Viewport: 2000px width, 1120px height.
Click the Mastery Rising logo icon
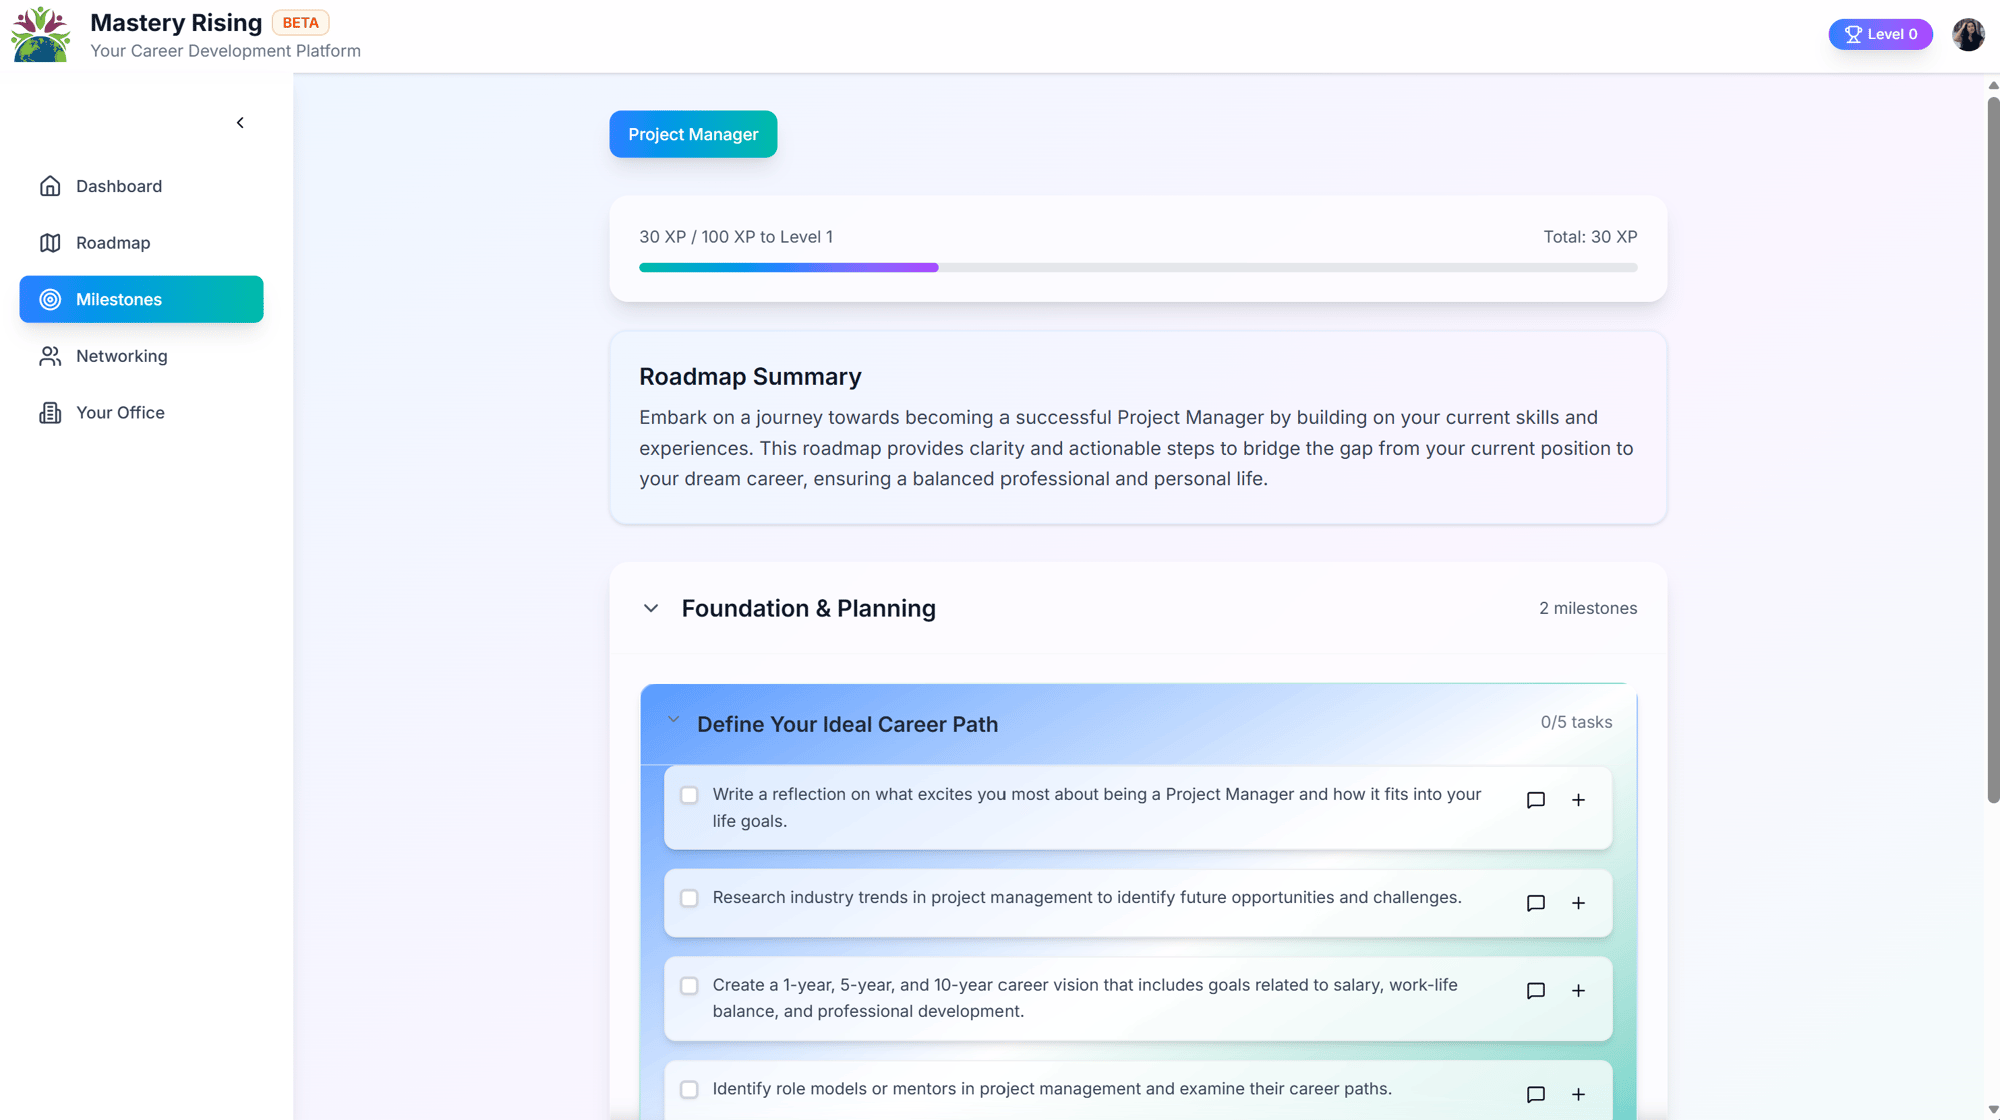pyautogui.click(x=40, y=35)
